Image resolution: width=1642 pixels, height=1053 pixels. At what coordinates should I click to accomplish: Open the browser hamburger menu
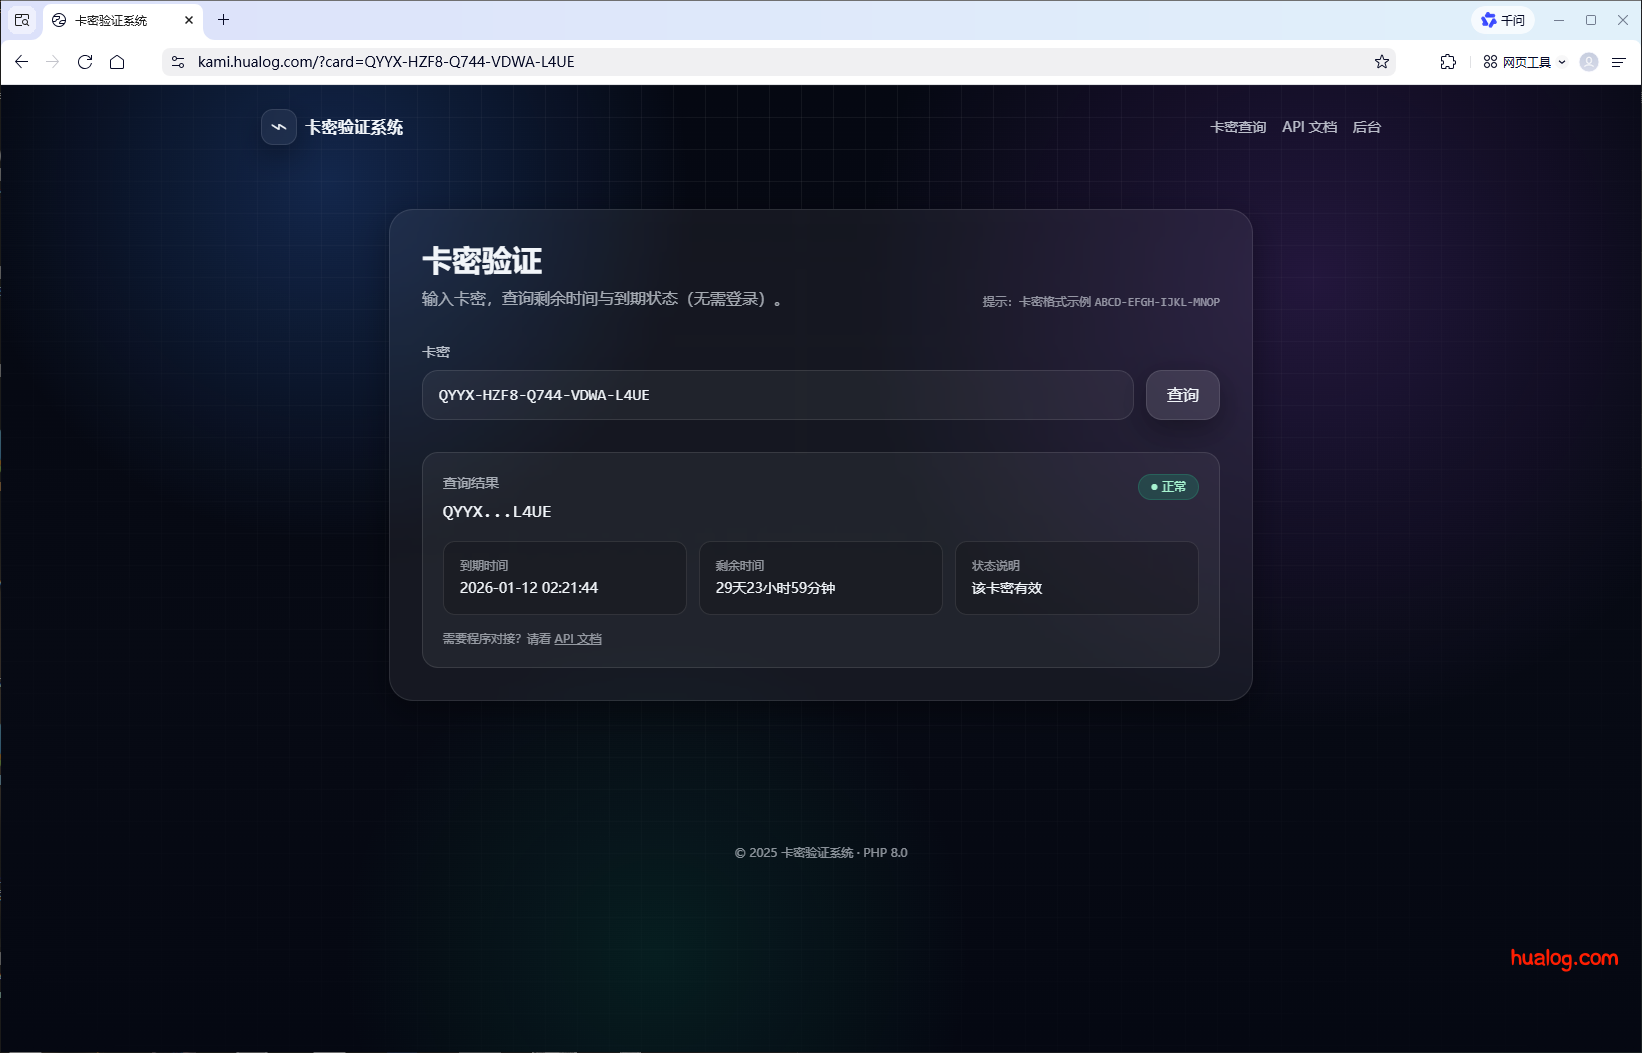(1620, 61)
